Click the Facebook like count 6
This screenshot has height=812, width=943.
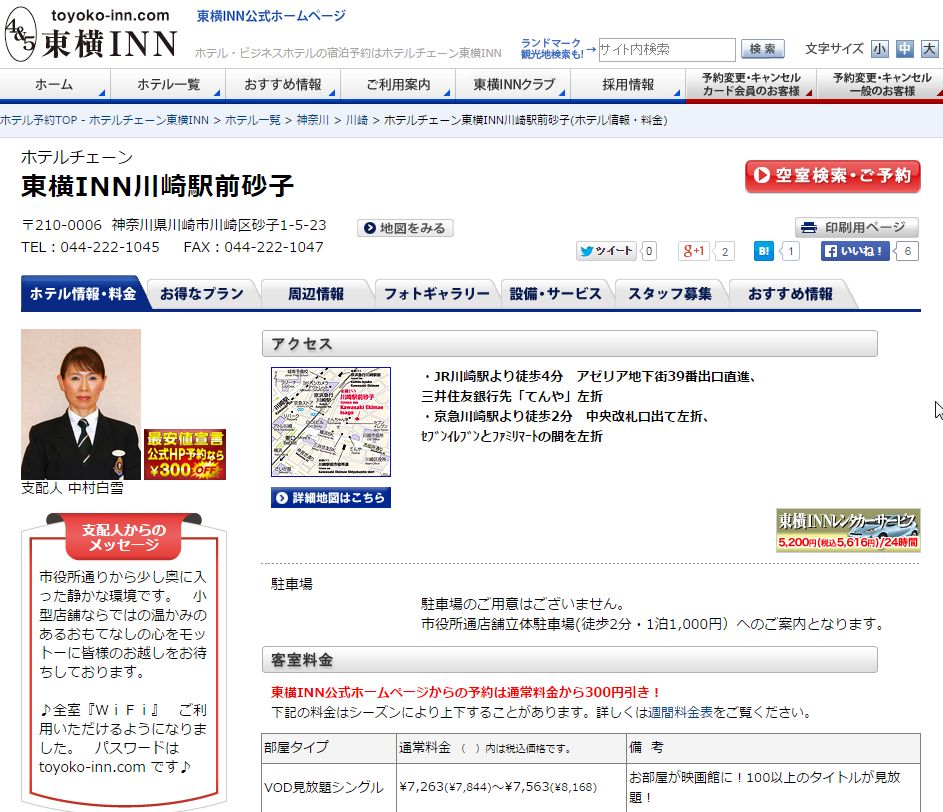[x=908, y=251]
